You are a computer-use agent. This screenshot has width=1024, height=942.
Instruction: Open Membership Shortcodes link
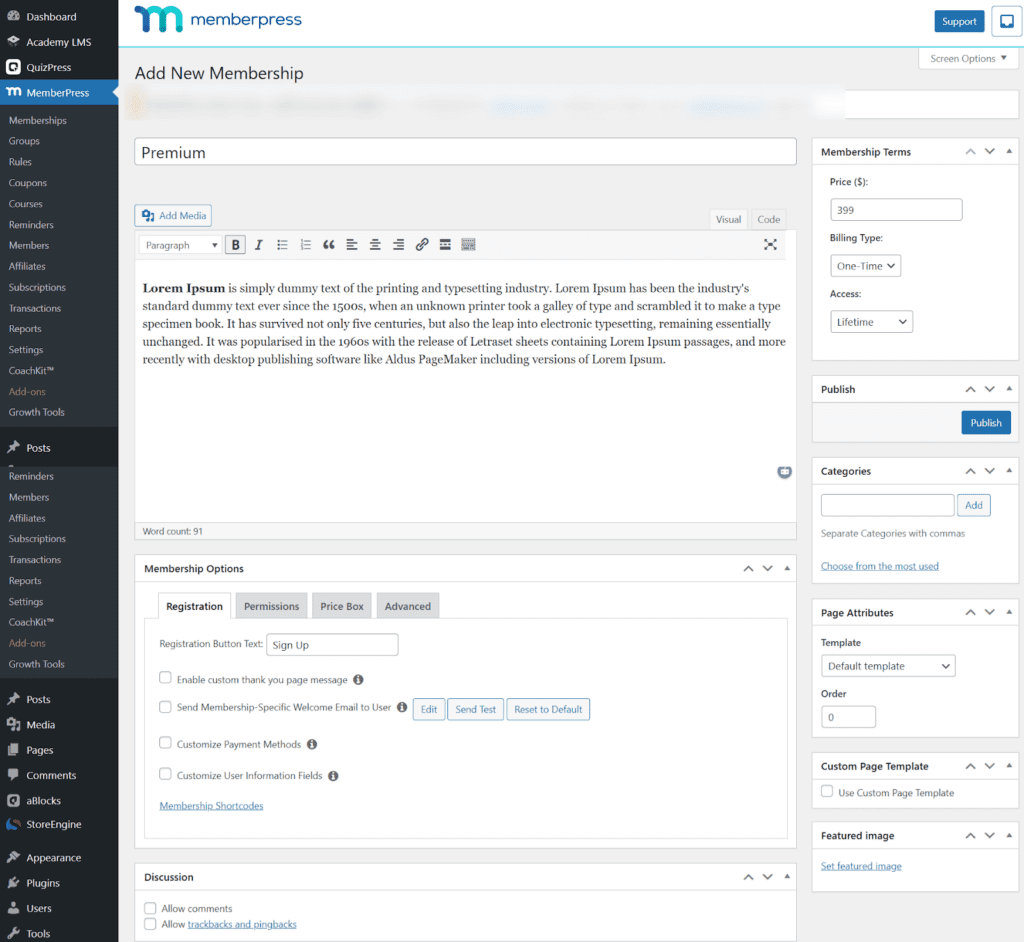pos(211,804)
